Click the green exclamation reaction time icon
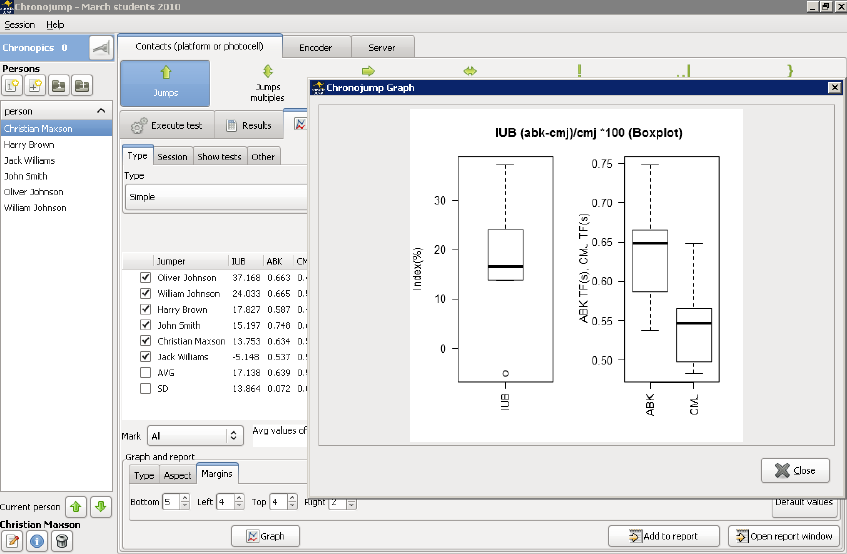The width and height of the screenshot is (847, 554). tap(580, 71)
